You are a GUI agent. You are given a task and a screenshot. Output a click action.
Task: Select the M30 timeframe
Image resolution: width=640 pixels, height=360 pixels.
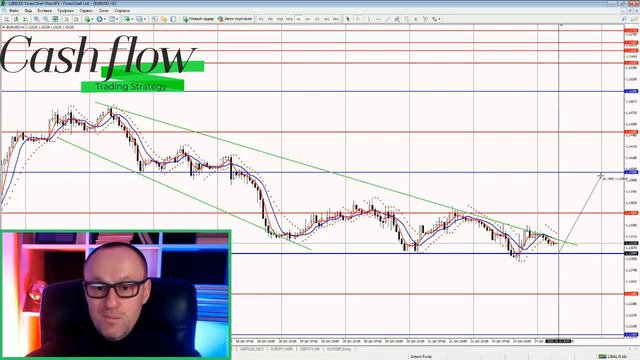click(x=289, y=19)
